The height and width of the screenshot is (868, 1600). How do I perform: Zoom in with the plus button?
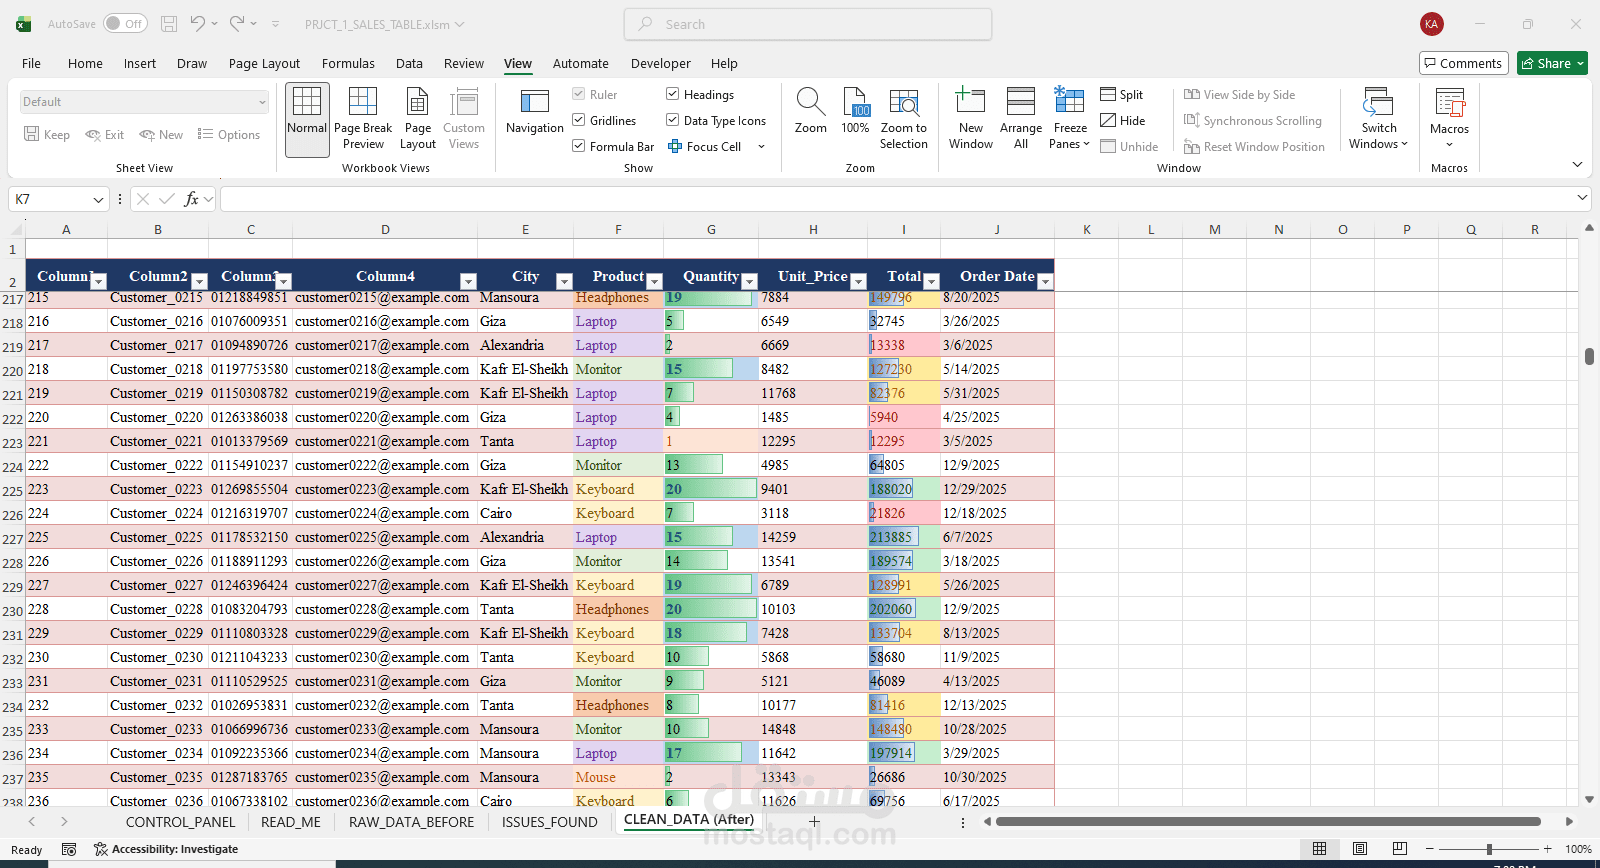tap(1548, 849)
